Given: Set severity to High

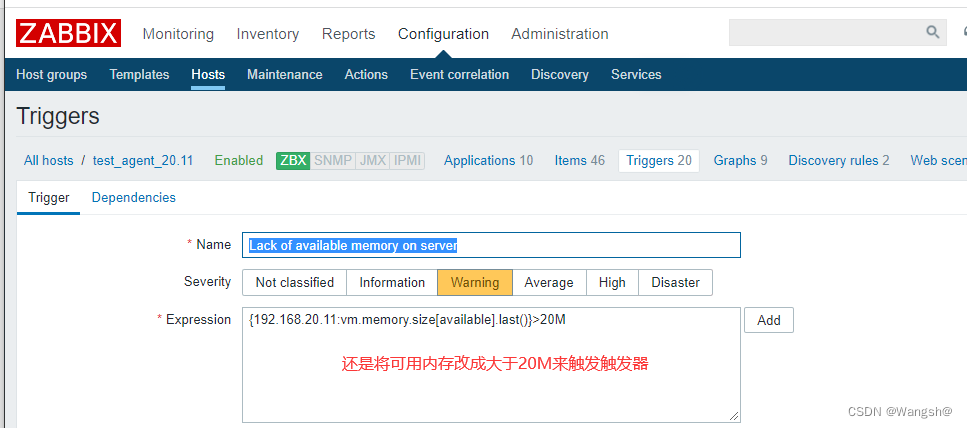Looking at the screenshot, I should pos(612,282).
